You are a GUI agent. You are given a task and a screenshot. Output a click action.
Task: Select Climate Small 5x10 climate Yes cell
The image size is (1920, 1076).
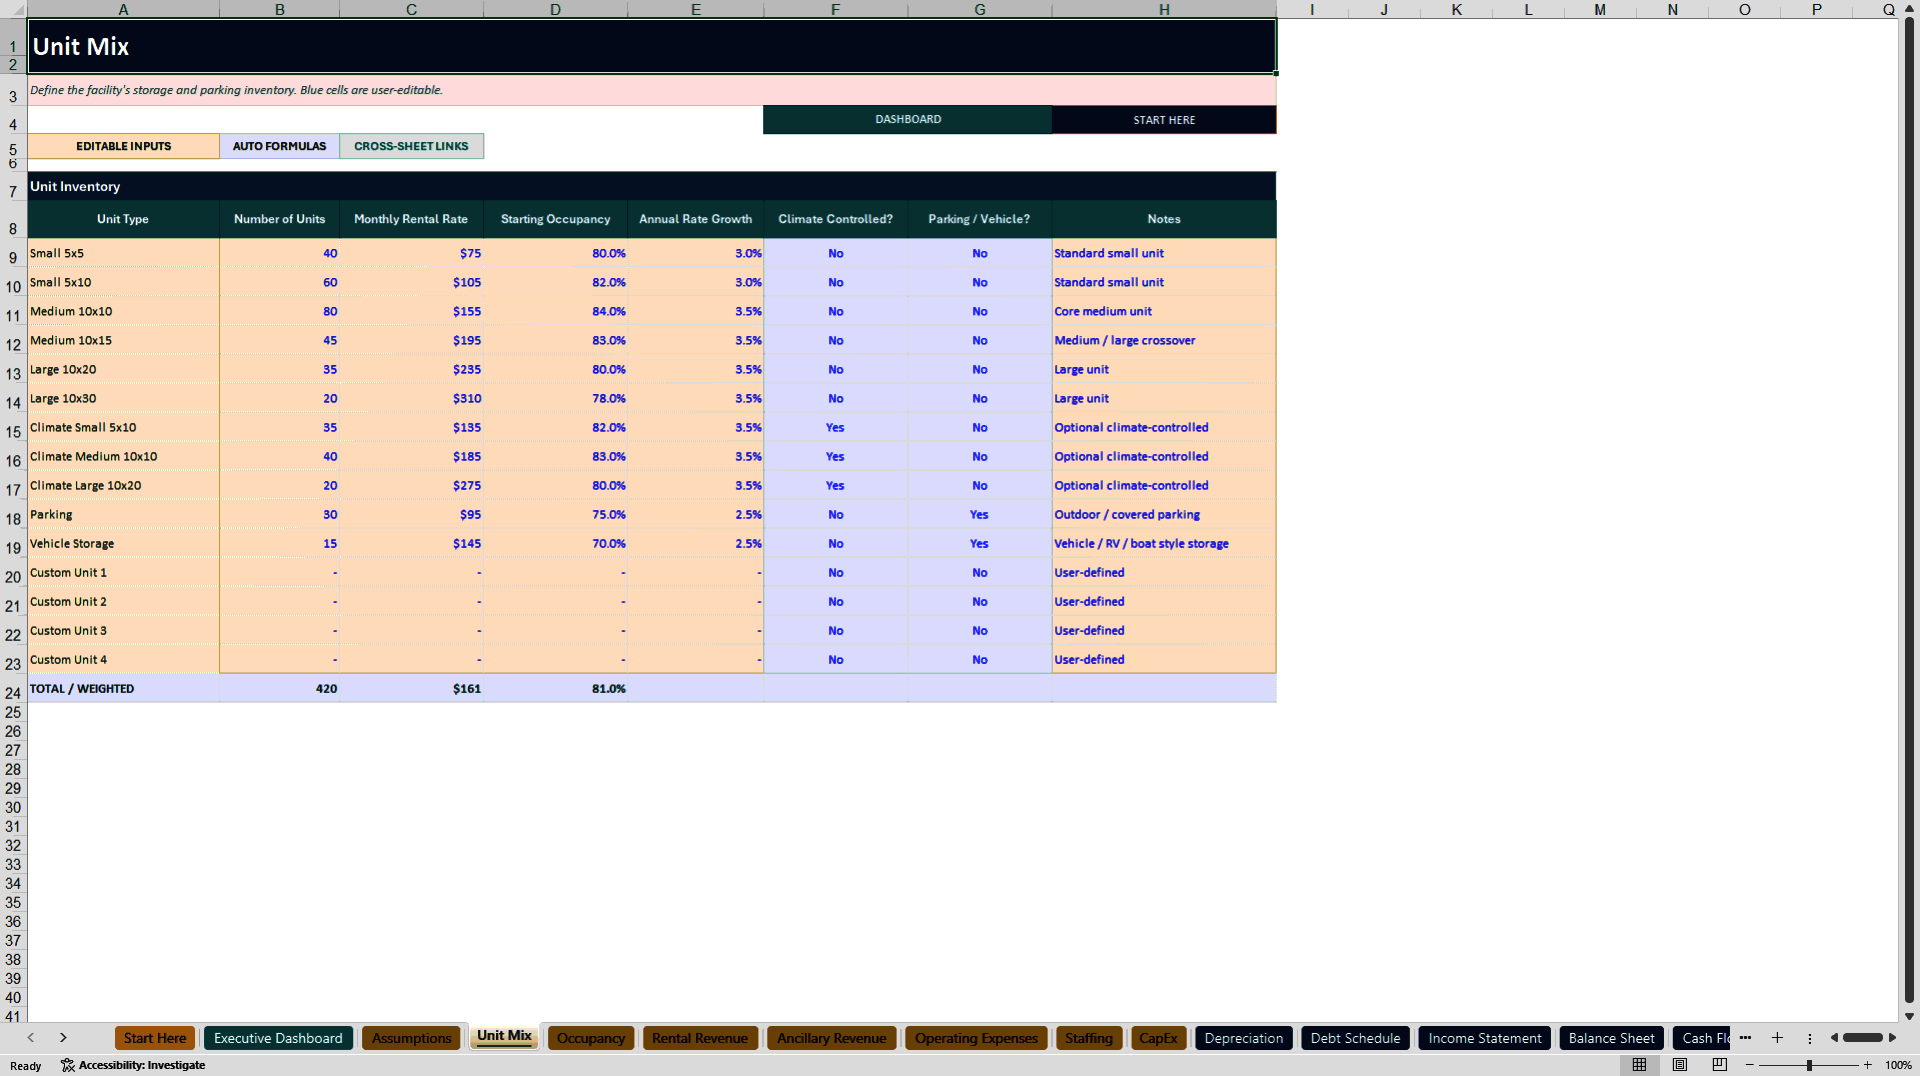pos(835,427)
